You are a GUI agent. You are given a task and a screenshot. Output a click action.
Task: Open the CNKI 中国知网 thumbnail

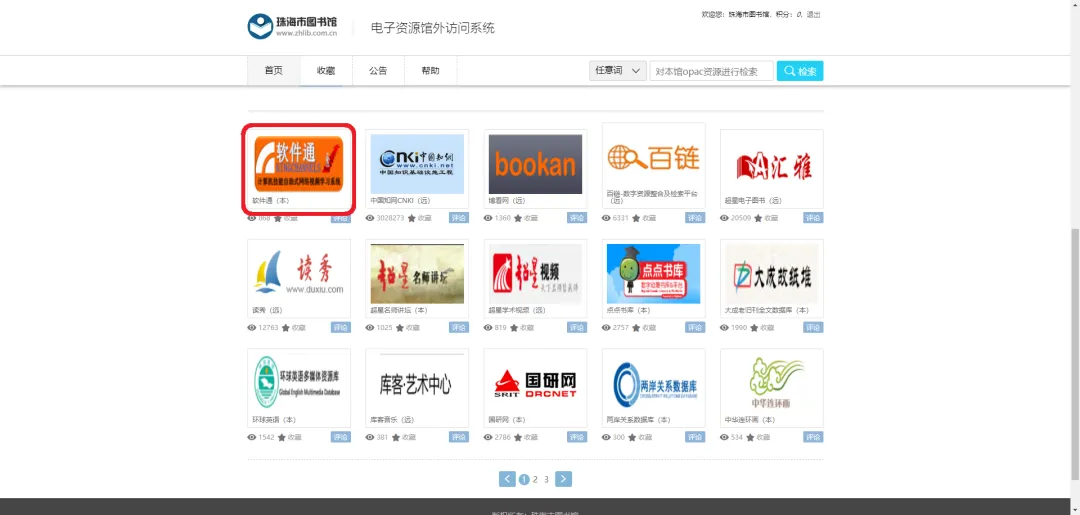click(x=417, y=164)
